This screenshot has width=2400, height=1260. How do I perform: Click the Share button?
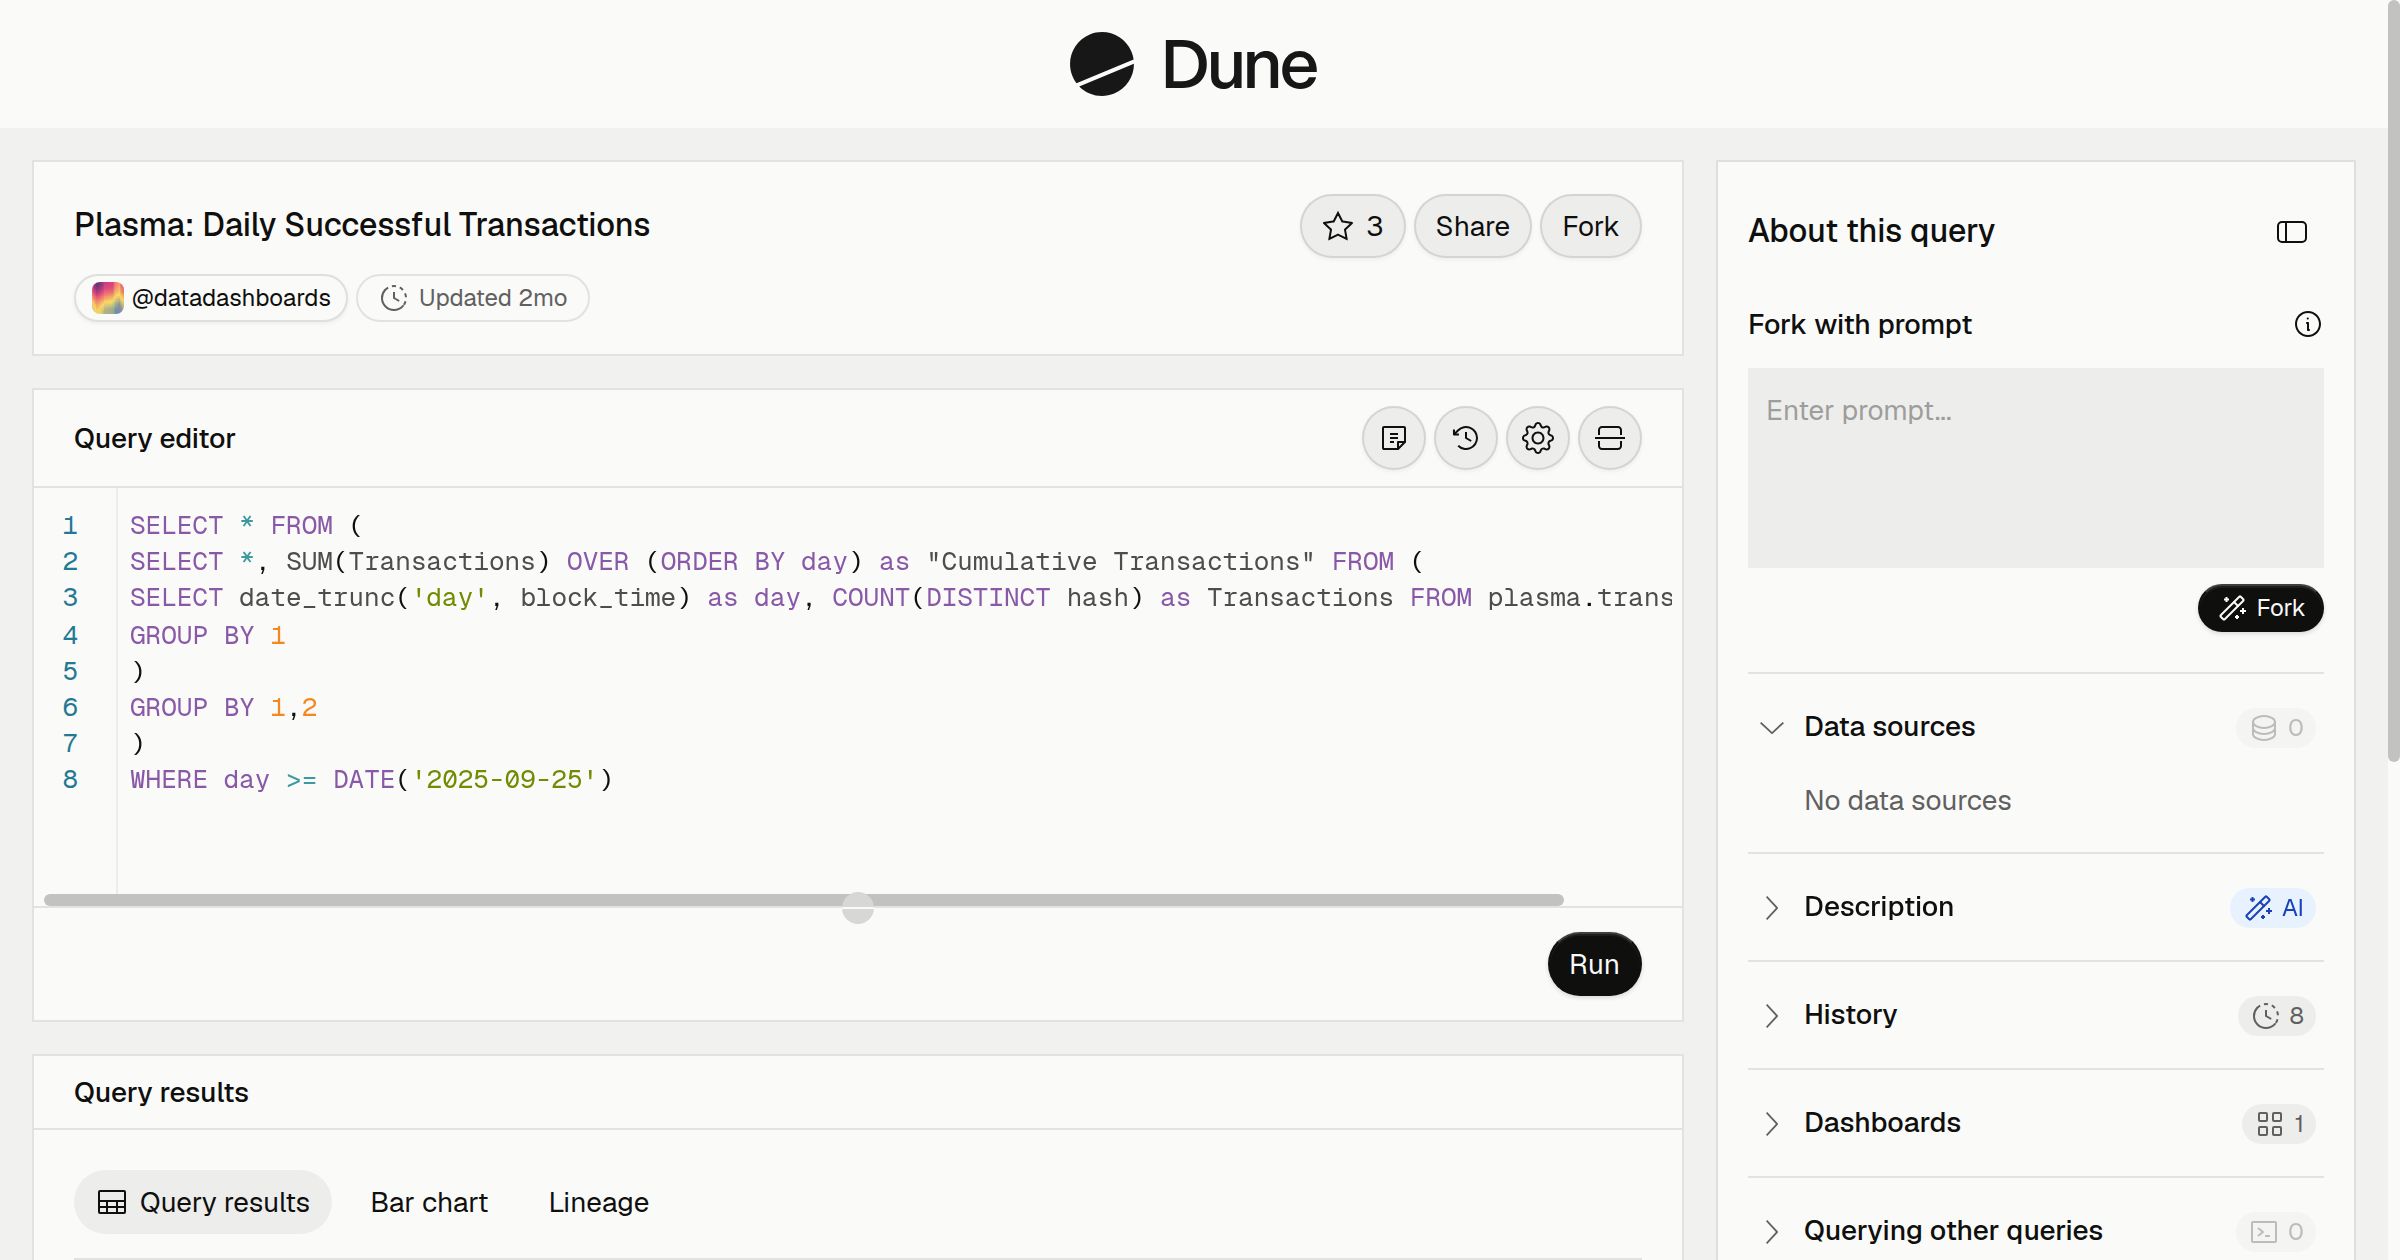(1472, 226)
